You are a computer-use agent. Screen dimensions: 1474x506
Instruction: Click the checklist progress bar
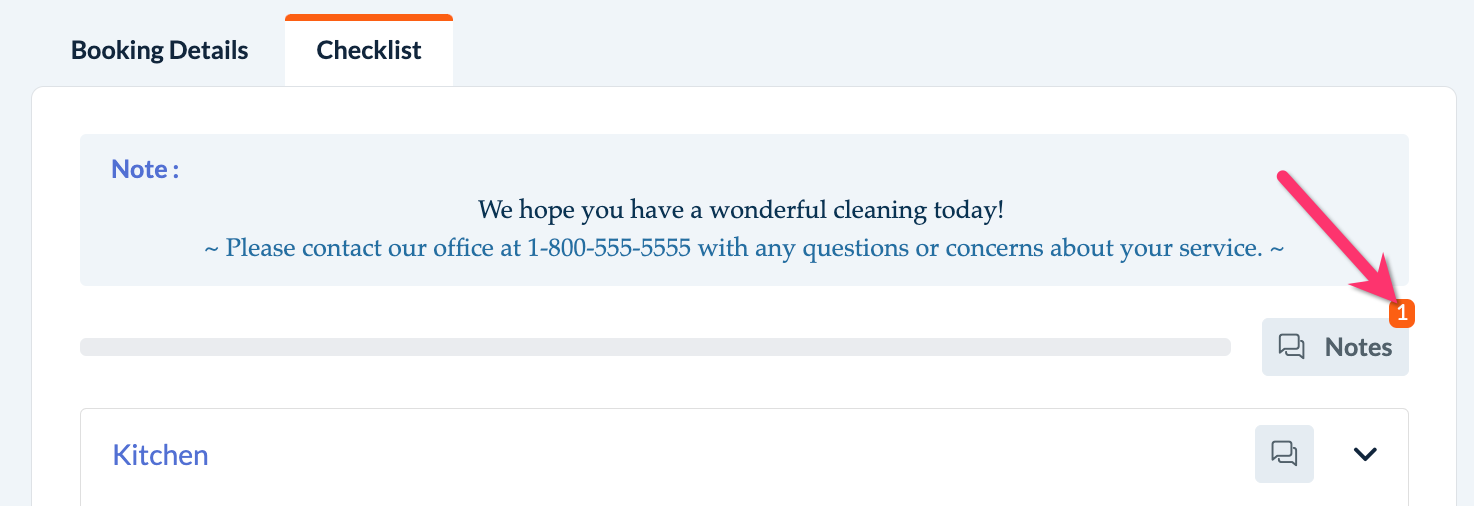click(655, 347)
